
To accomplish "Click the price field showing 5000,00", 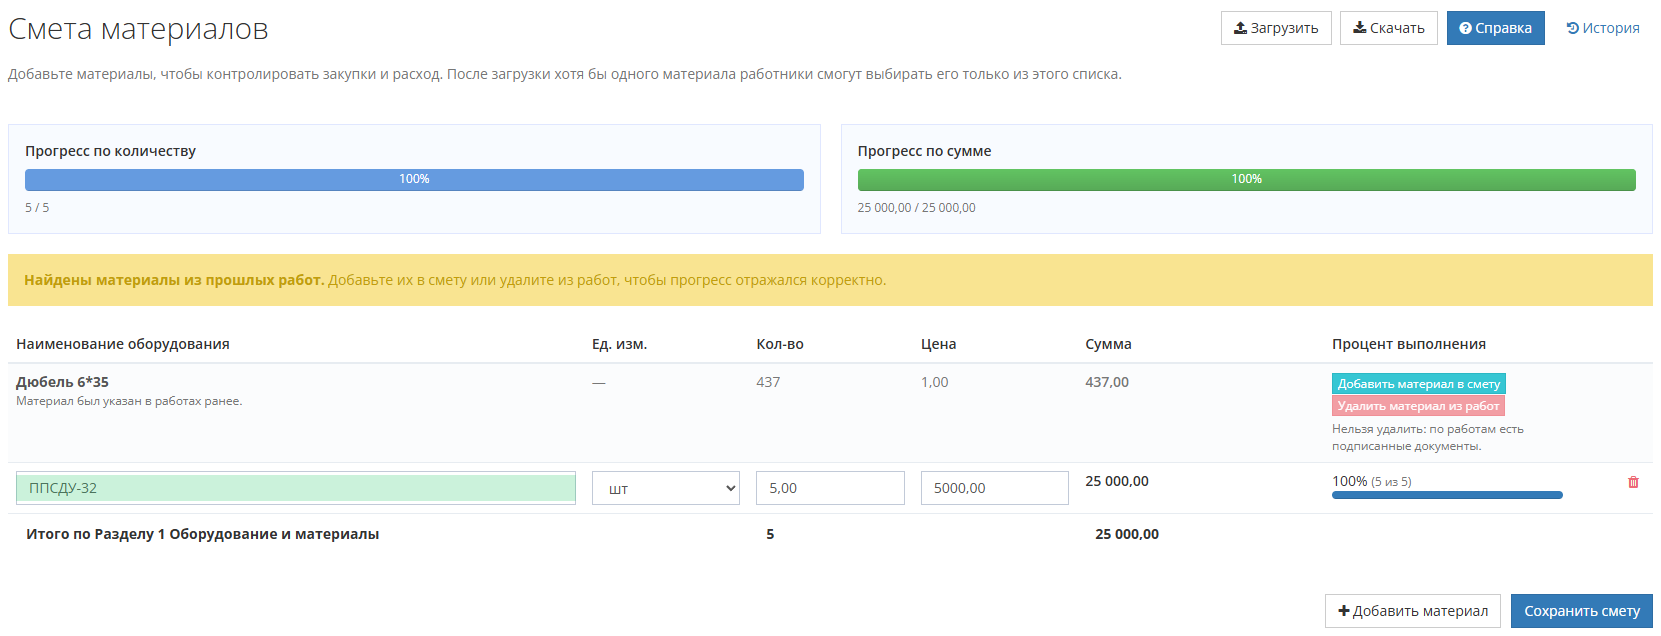I will click(994, 488).
